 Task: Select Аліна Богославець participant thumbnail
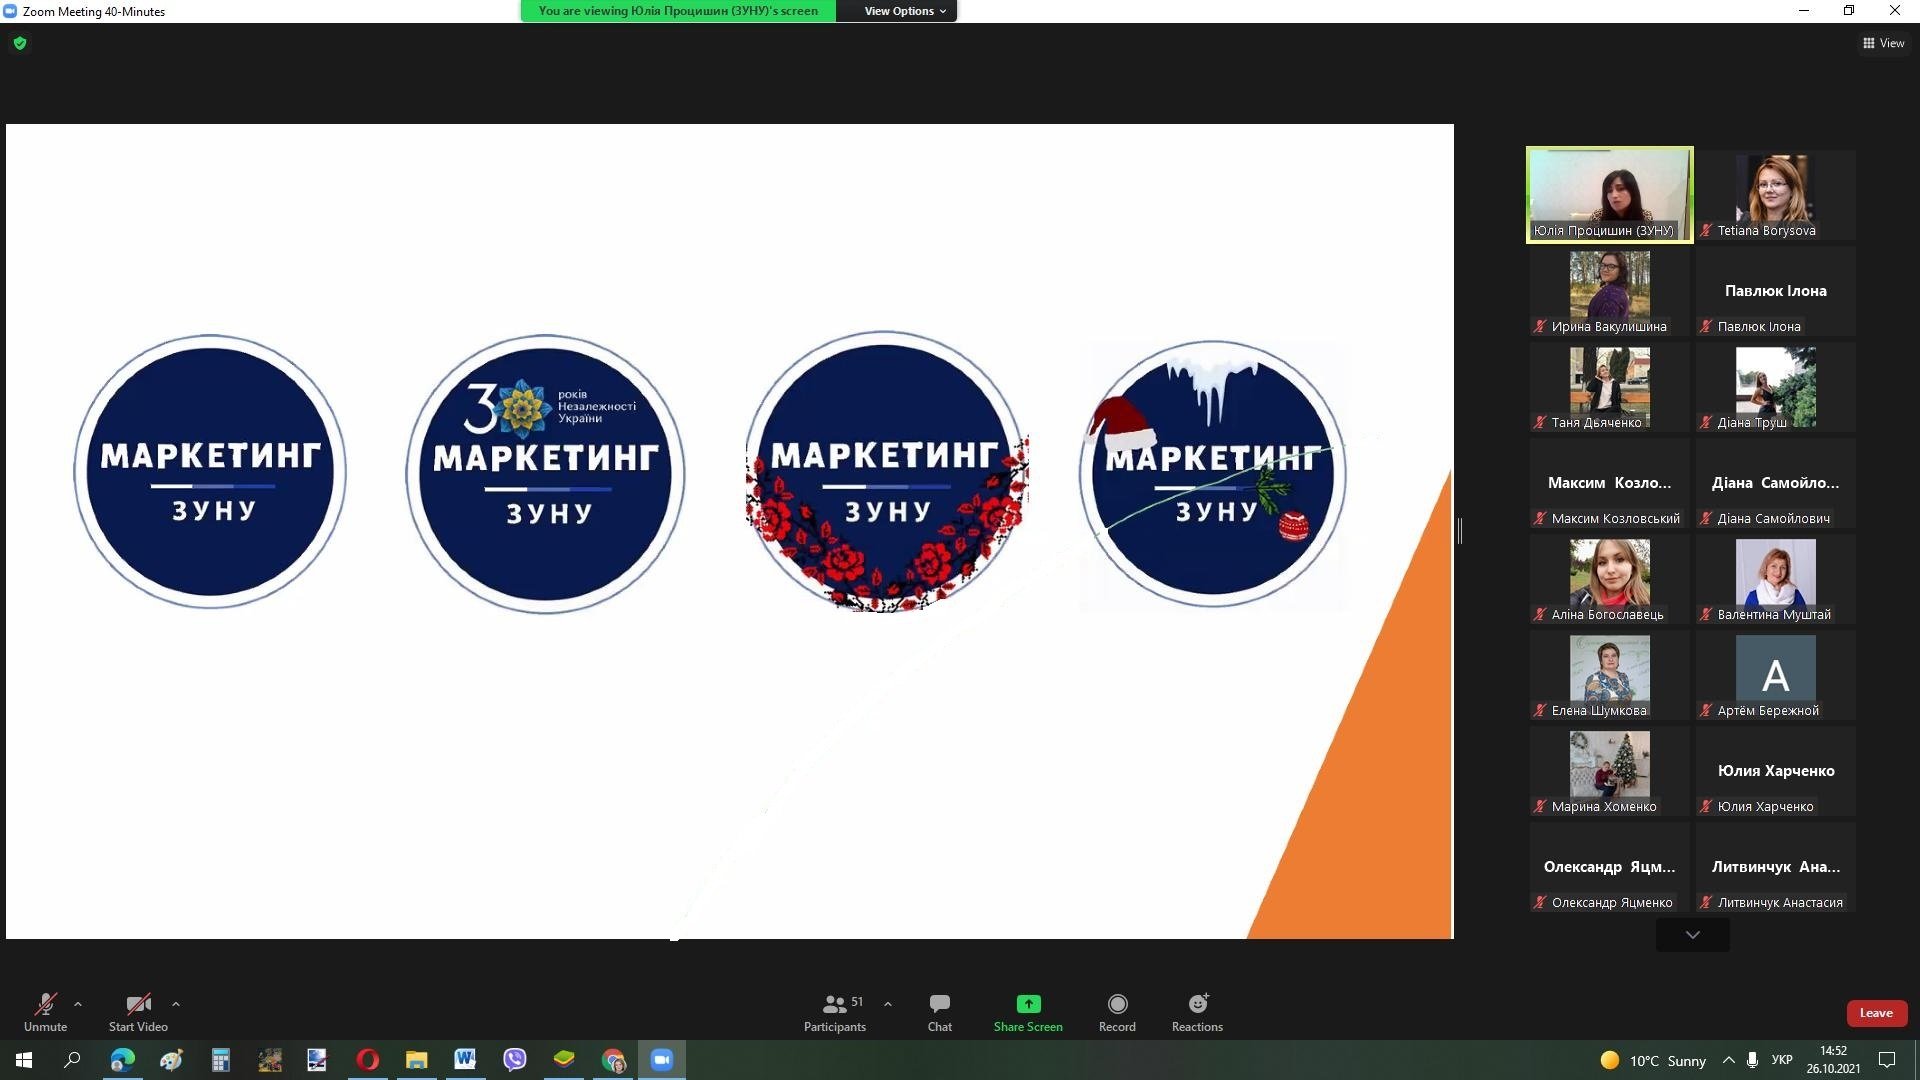[x=1609, y=579]
